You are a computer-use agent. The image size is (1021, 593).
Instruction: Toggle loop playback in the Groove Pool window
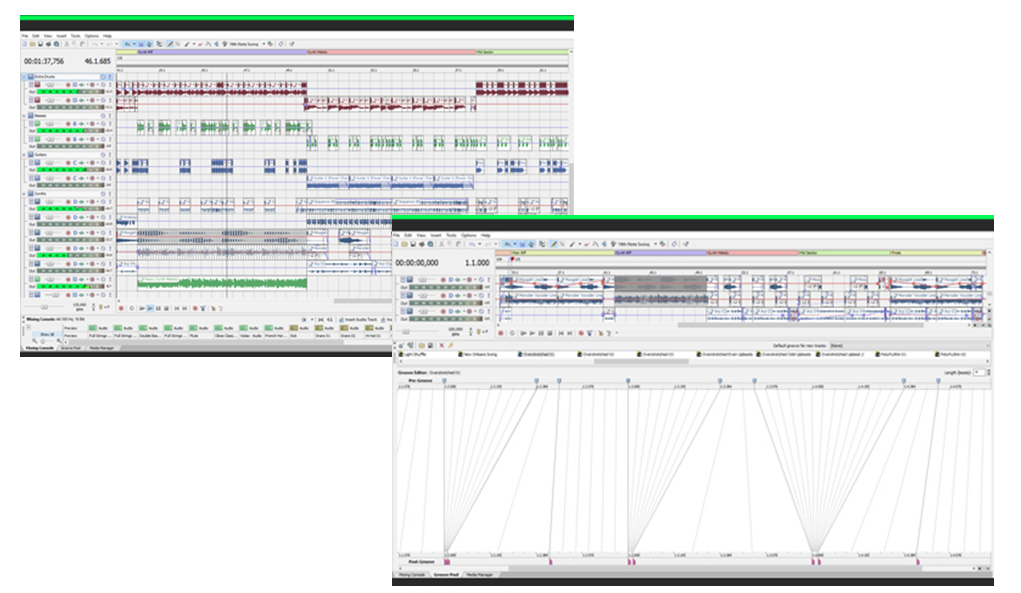pos(512,333)
